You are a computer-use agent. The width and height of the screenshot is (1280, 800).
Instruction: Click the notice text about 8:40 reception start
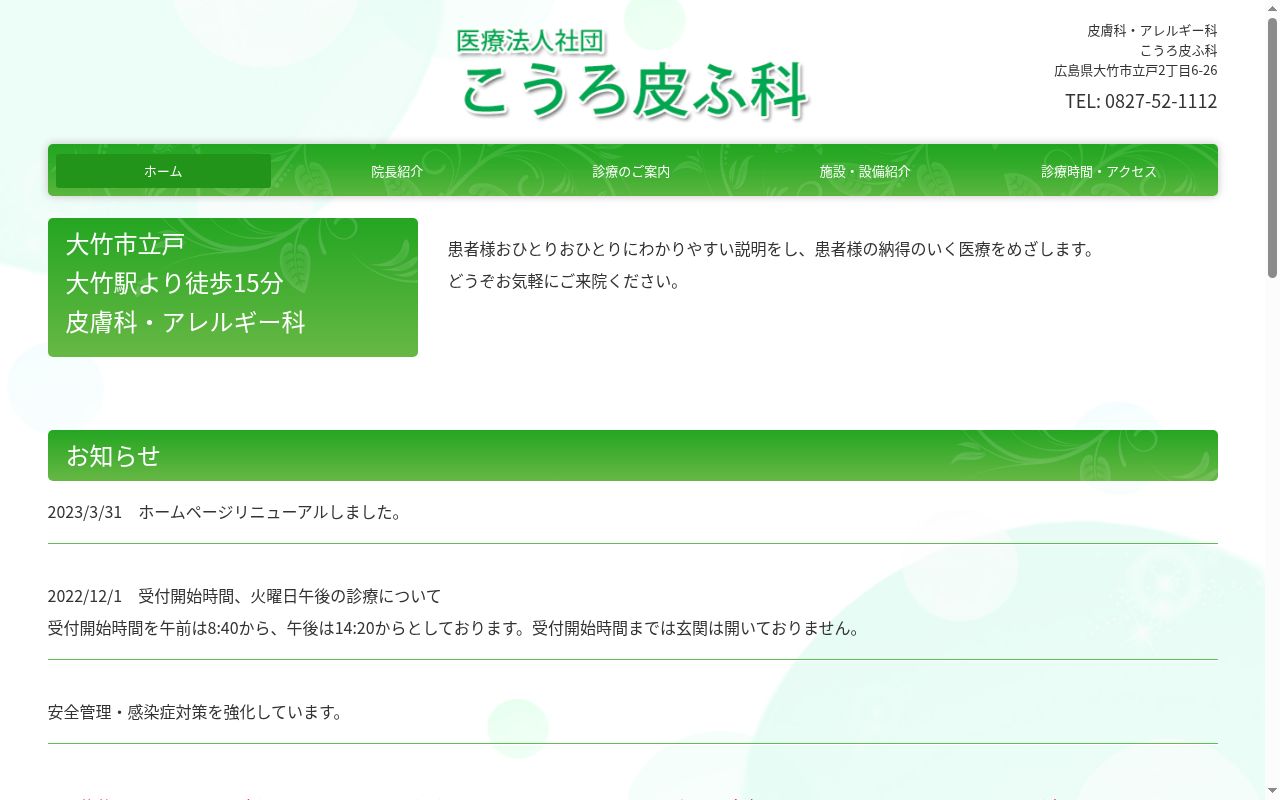pyautogui.click(x=455, y=628)
